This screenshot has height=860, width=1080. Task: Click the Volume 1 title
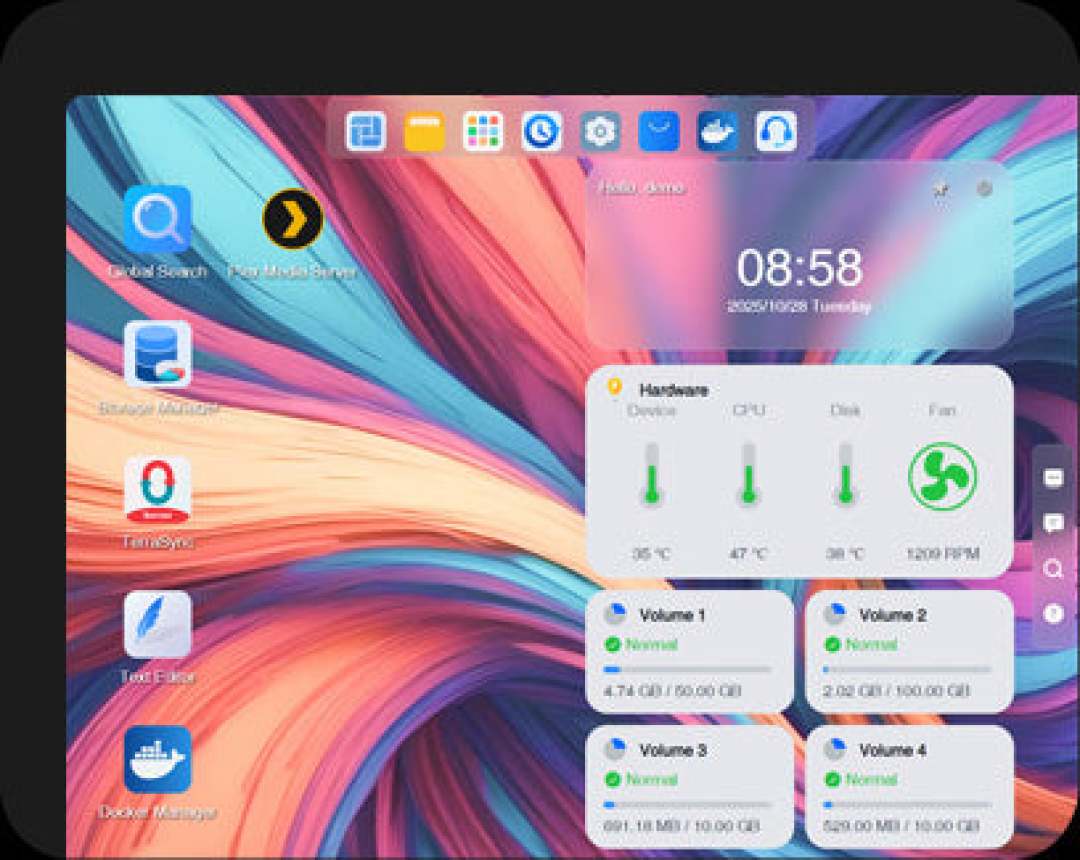(672, 615)
